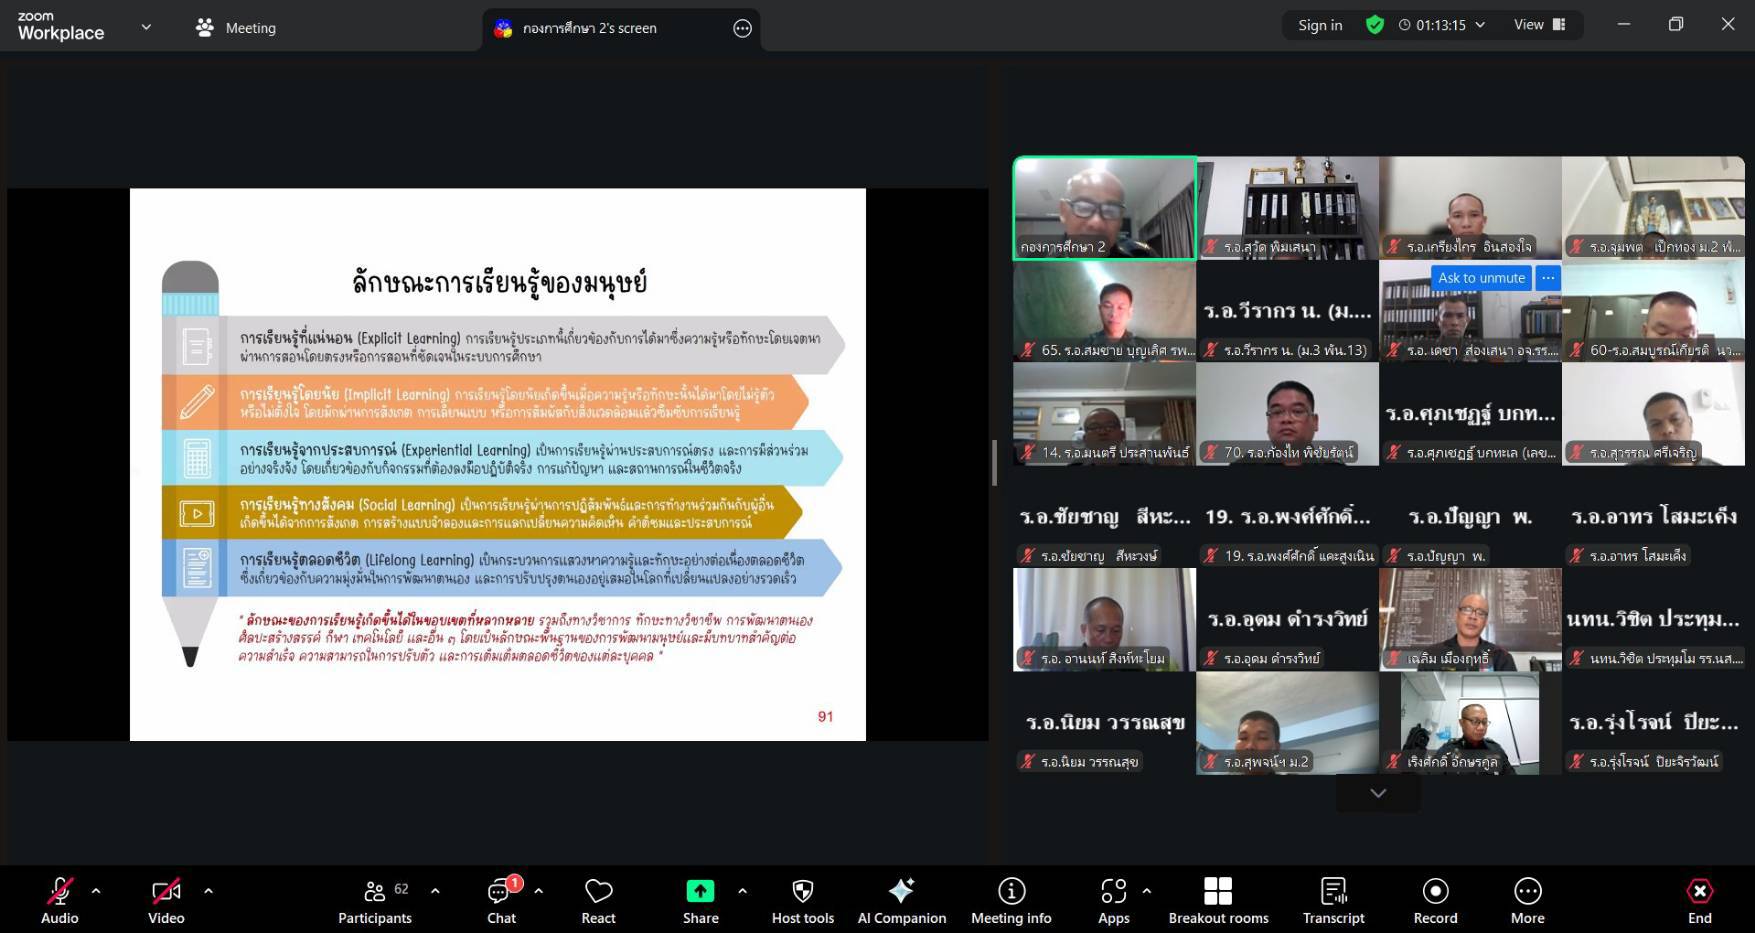
Task: Open the Meeting tab in top bar
Action: pyautogui.click(x=236, y=28)
